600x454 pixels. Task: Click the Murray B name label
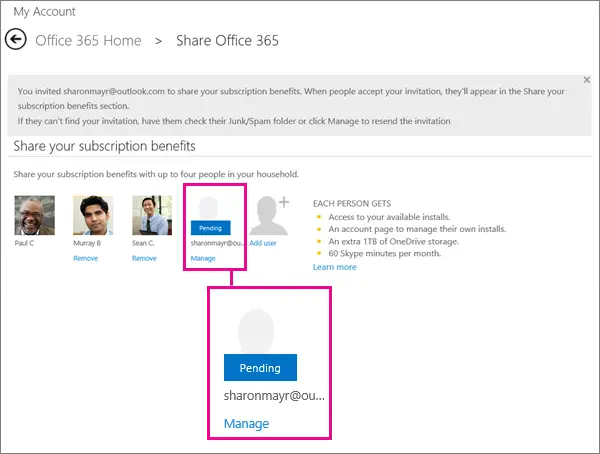pyautogui.click(x=87, y=243)
